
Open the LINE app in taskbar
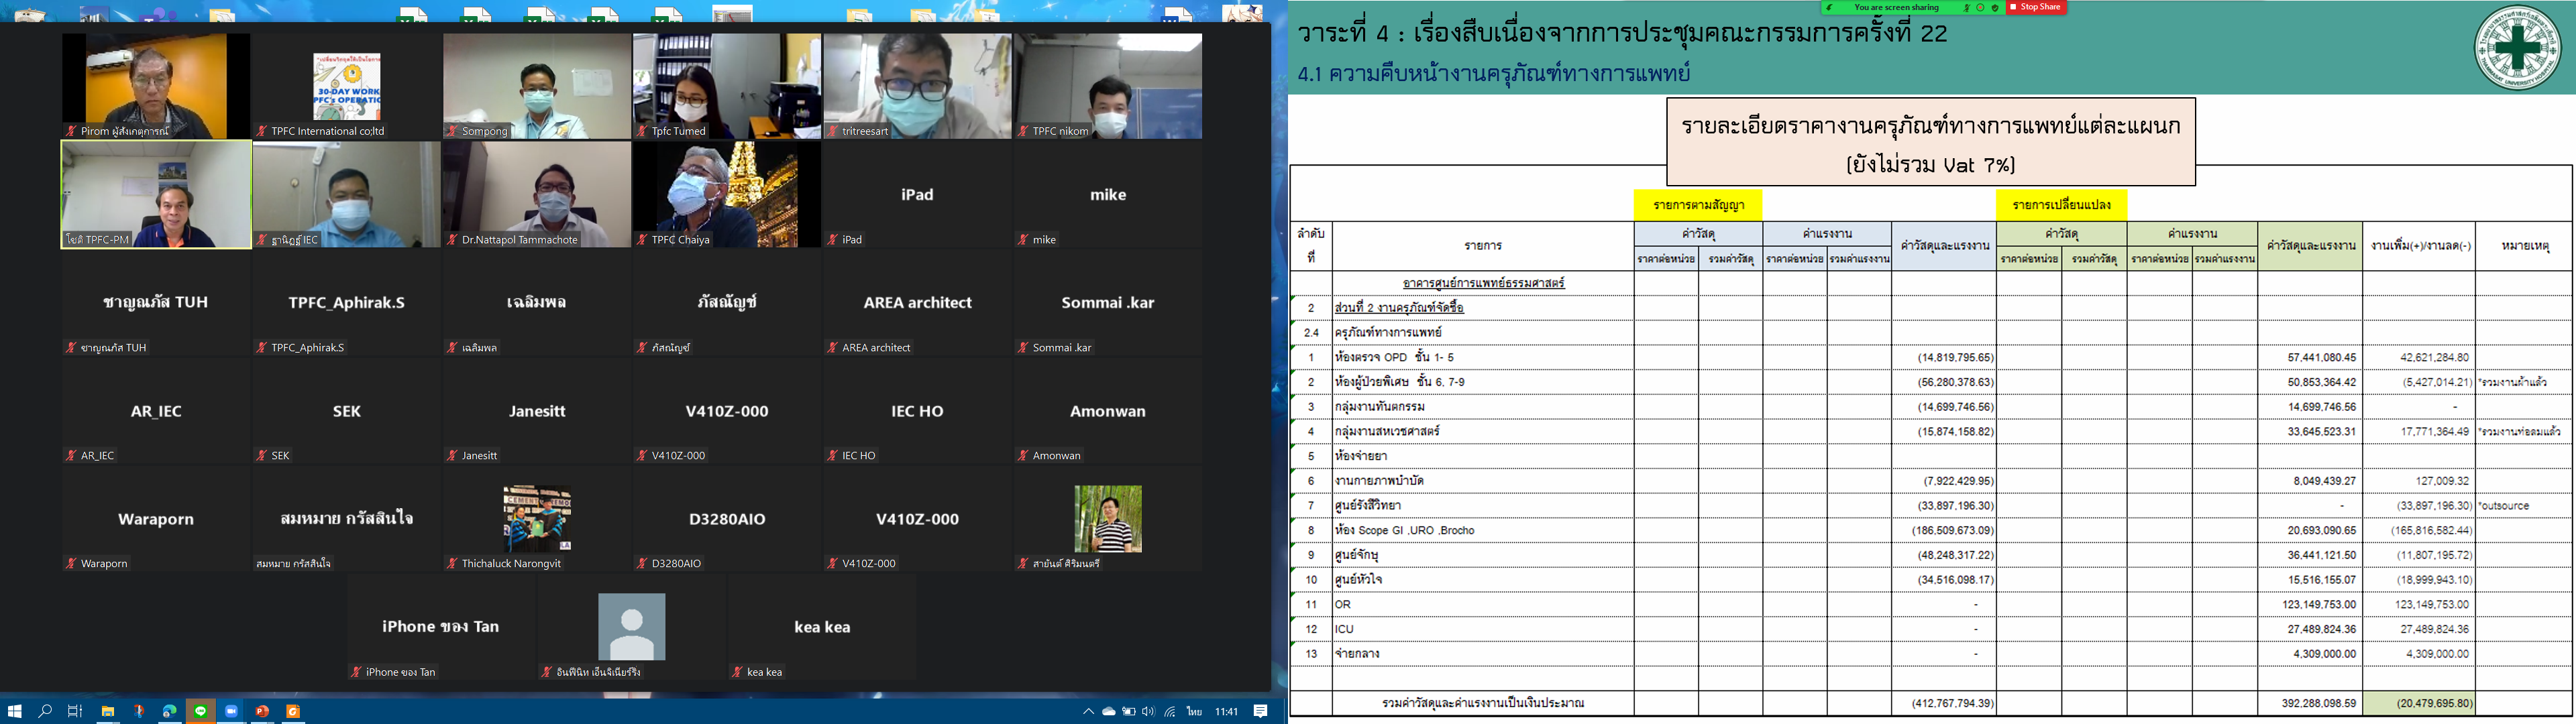pyautogui.click(x=201, y=711)
